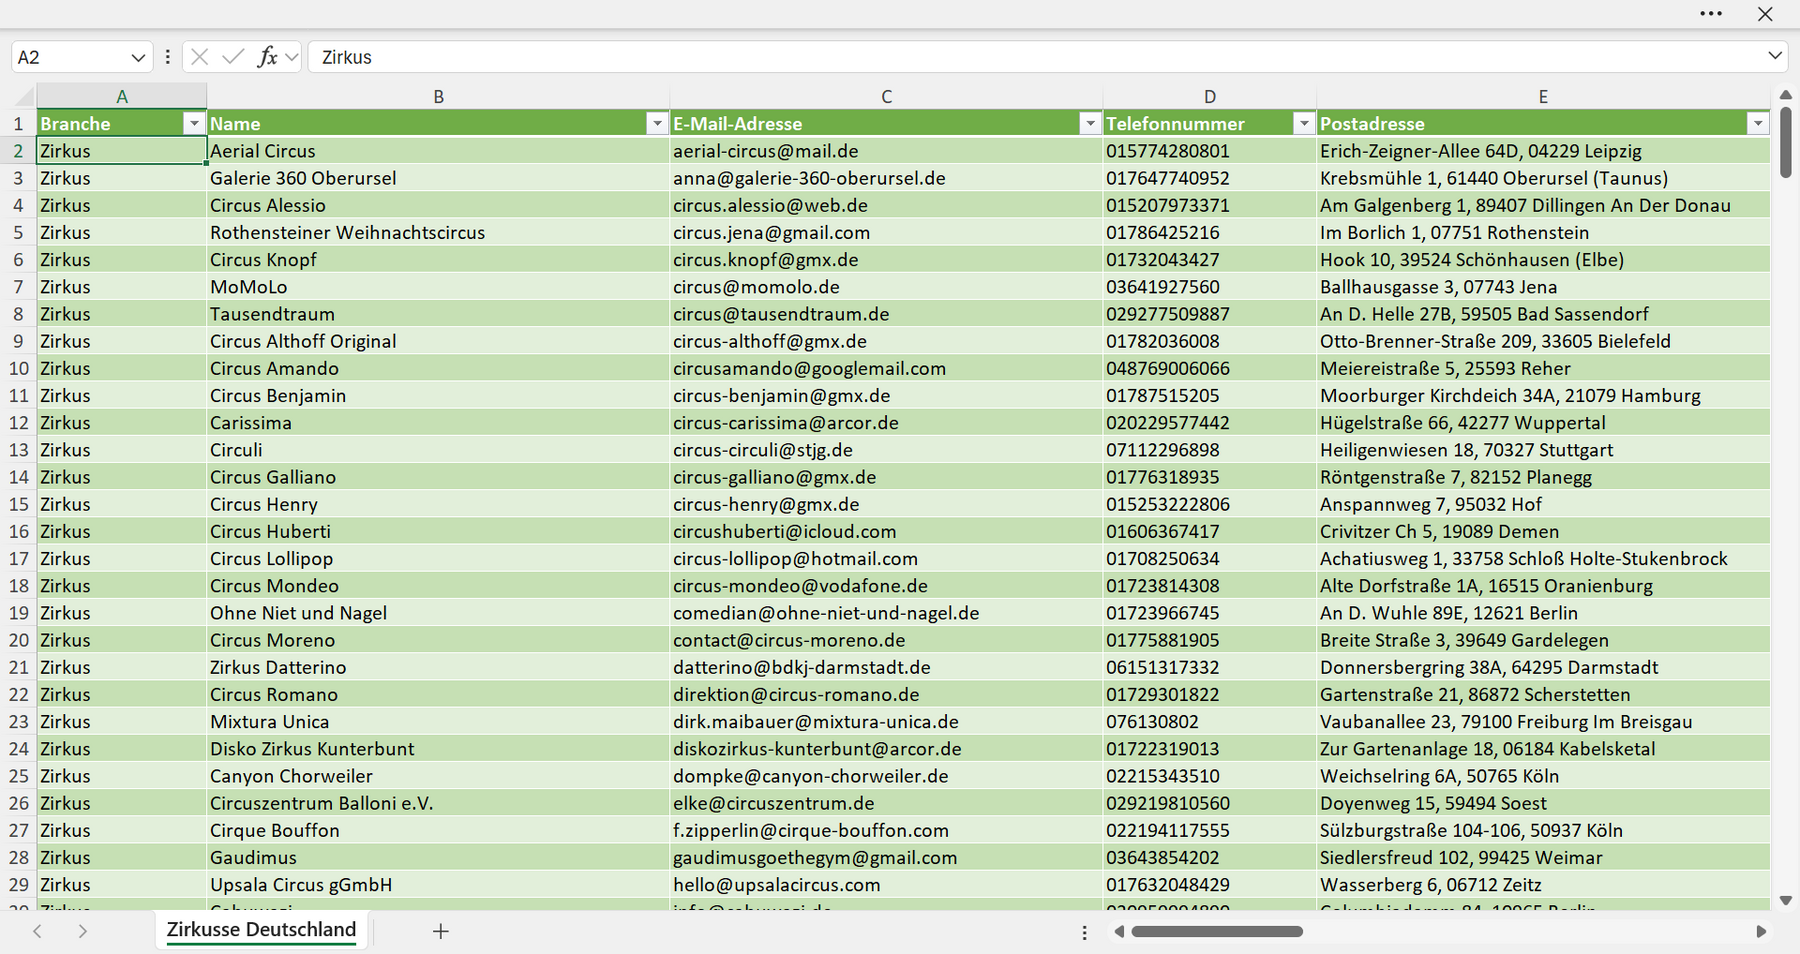Click the Cancel formula X icon
The image size is (1800, 954).
[200, 57]
